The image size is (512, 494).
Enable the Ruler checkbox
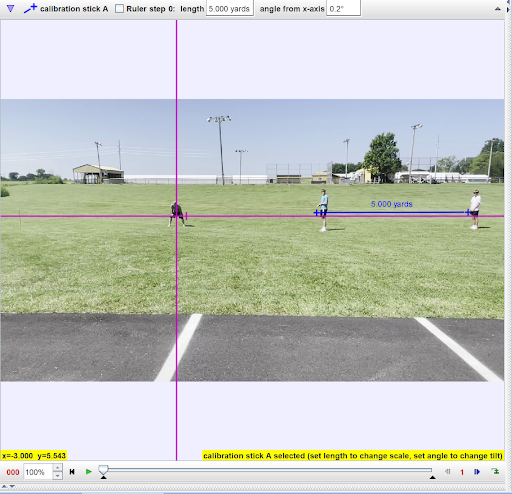click(119, 9)
